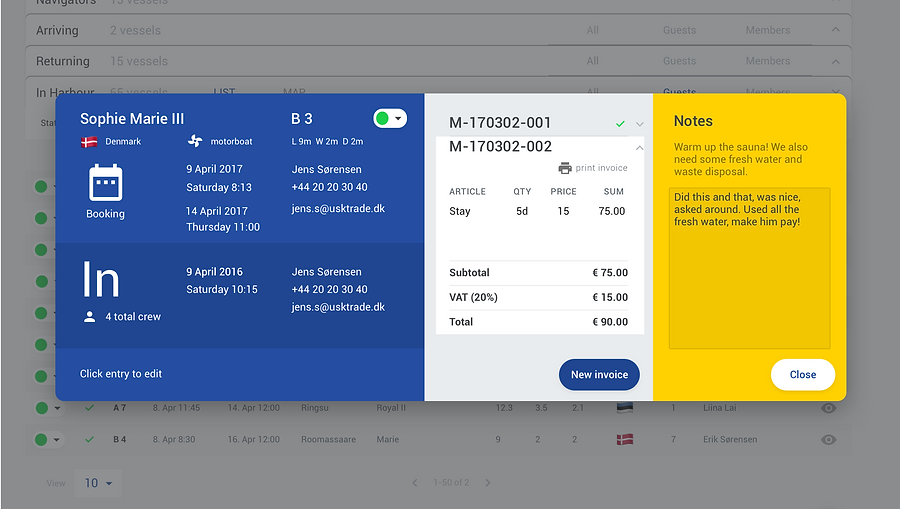
Task: Click the Estonian flag in Royal II row
Action: click(624, 408)
